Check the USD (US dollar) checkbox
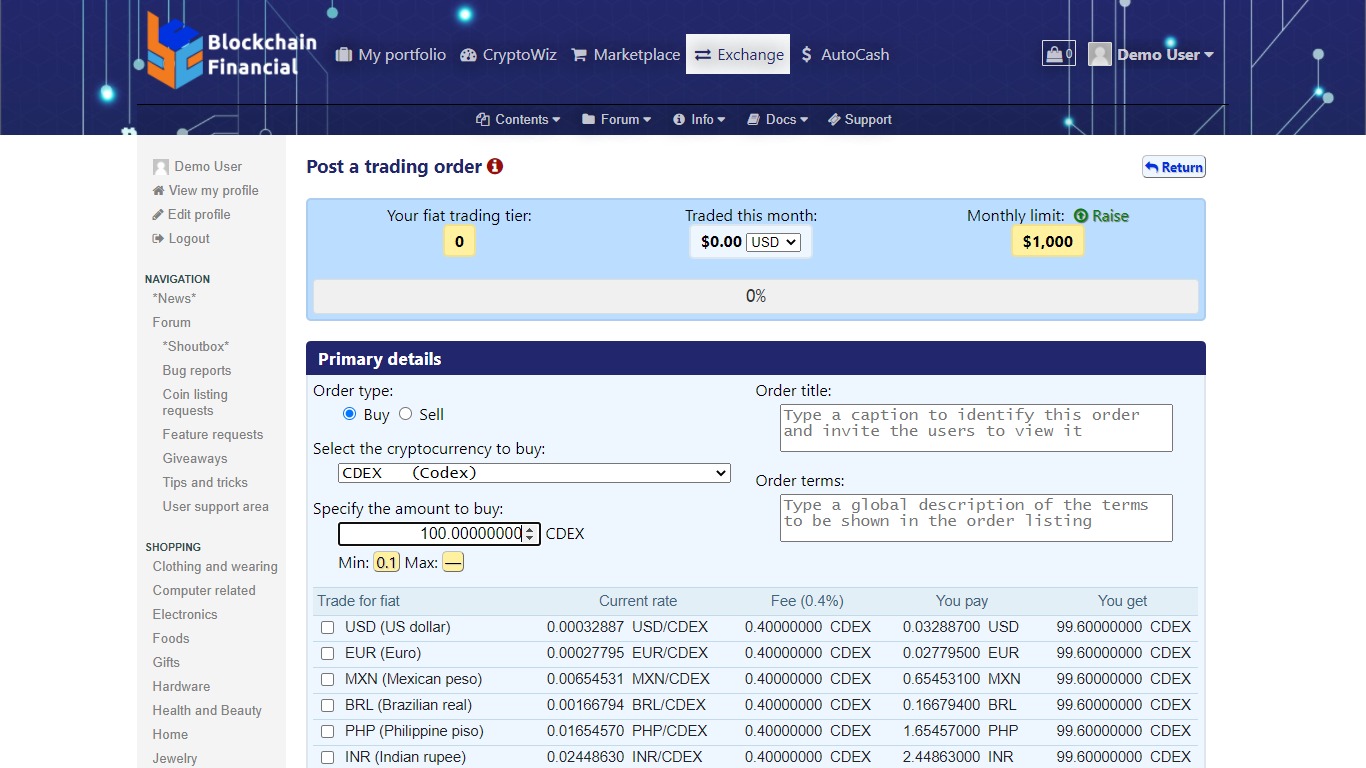 (x=328, y=628)
